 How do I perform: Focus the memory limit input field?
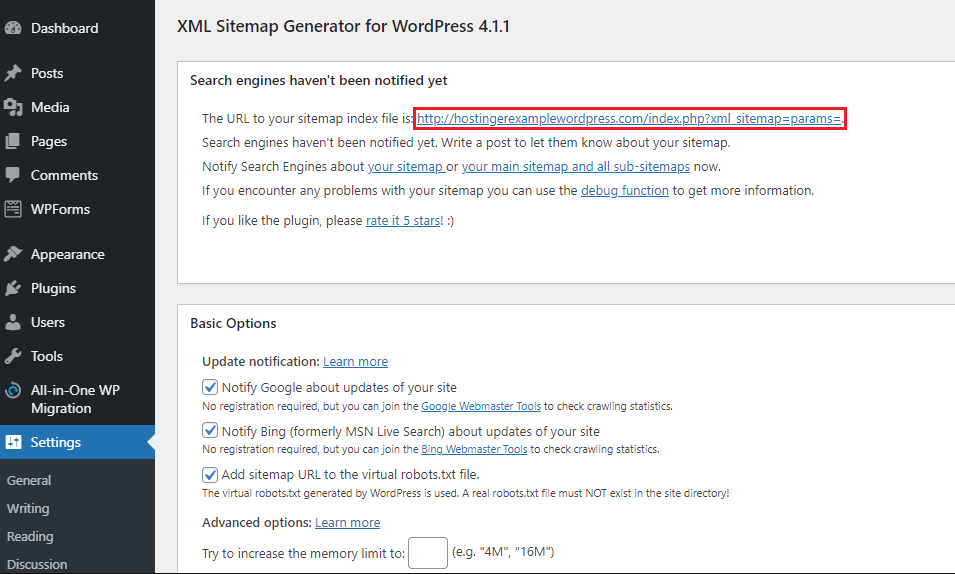point(428,553)
